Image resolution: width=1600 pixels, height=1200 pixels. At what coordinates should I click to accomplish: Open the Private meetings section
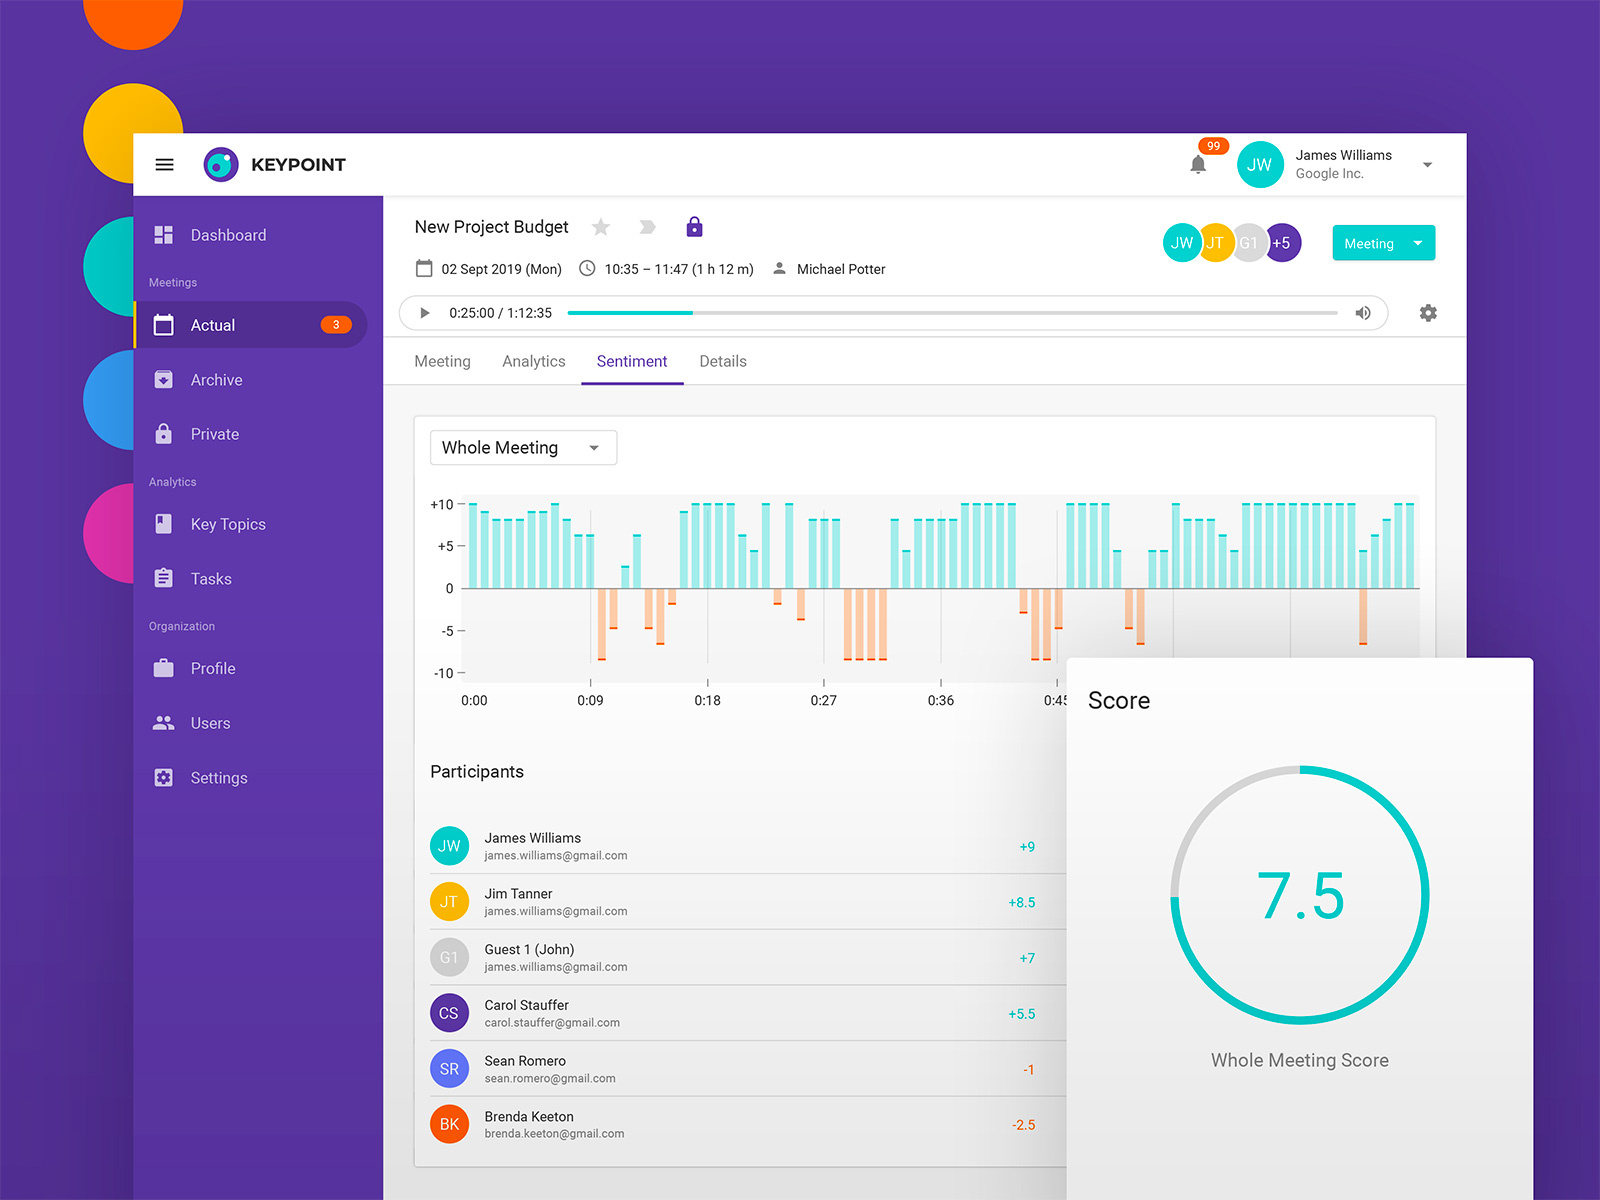click(214, 434)
